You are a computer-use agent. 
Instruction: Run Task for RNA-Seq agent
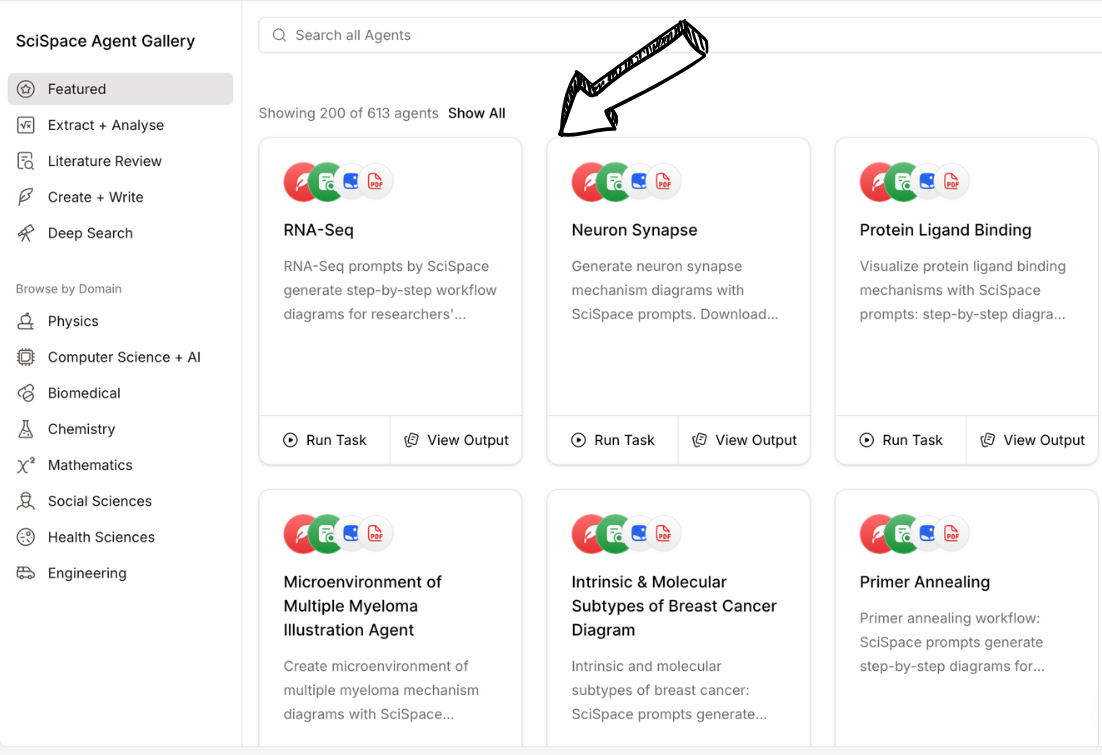(x=325, y=440)
